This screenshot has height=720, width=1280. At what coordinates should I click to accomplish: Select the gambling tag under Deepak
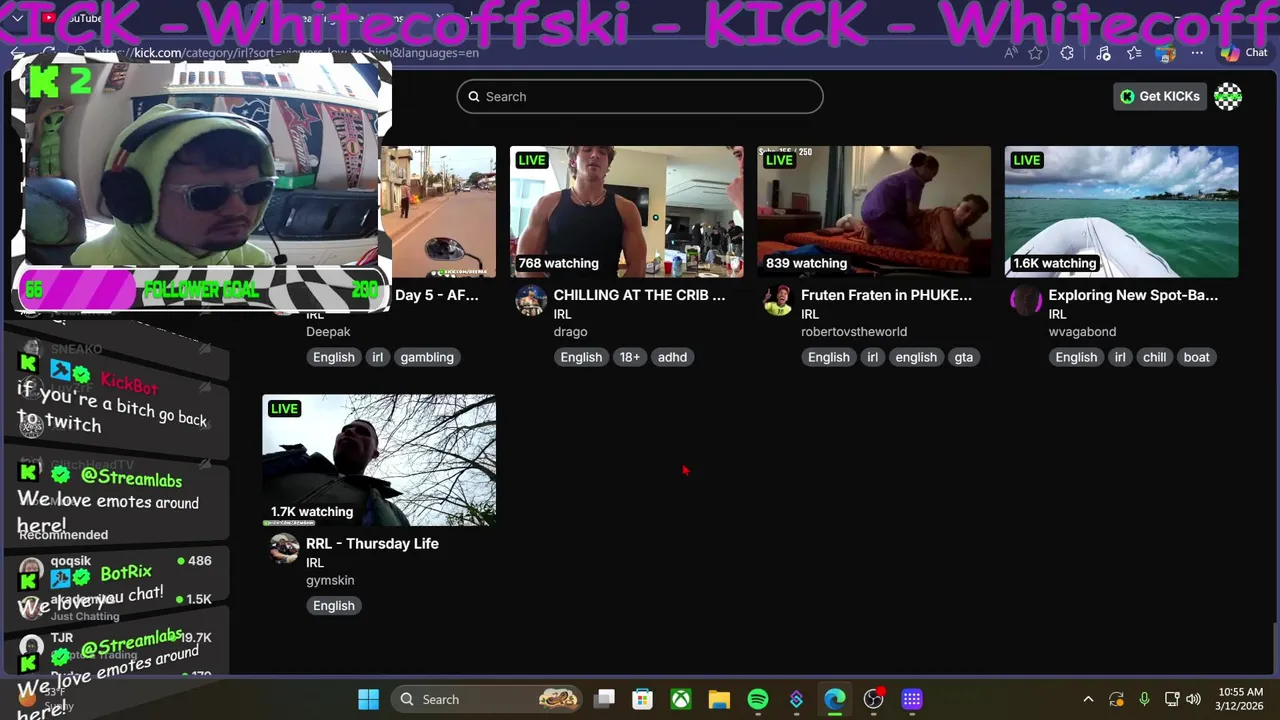point(427,357)
